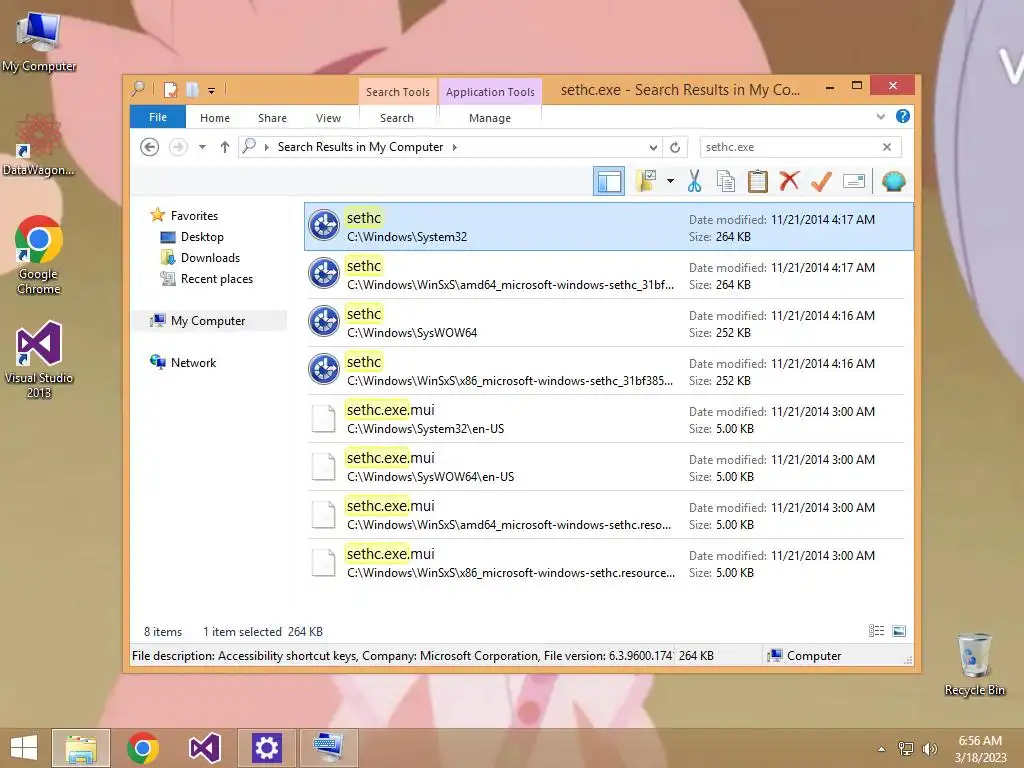
Task: Show hidden tray icons arrow
Action: (x=882, y=749)
